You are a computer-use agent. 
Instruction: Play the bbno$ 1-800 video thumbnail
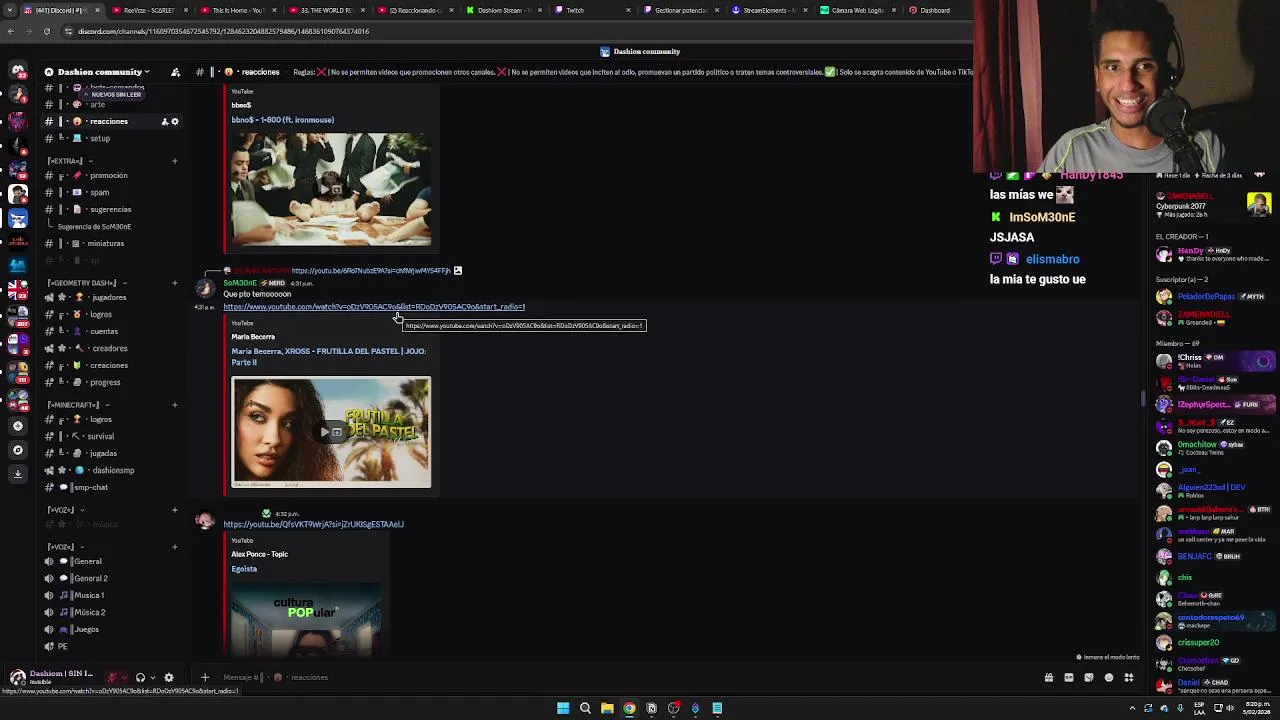click(x=331, y=189)
